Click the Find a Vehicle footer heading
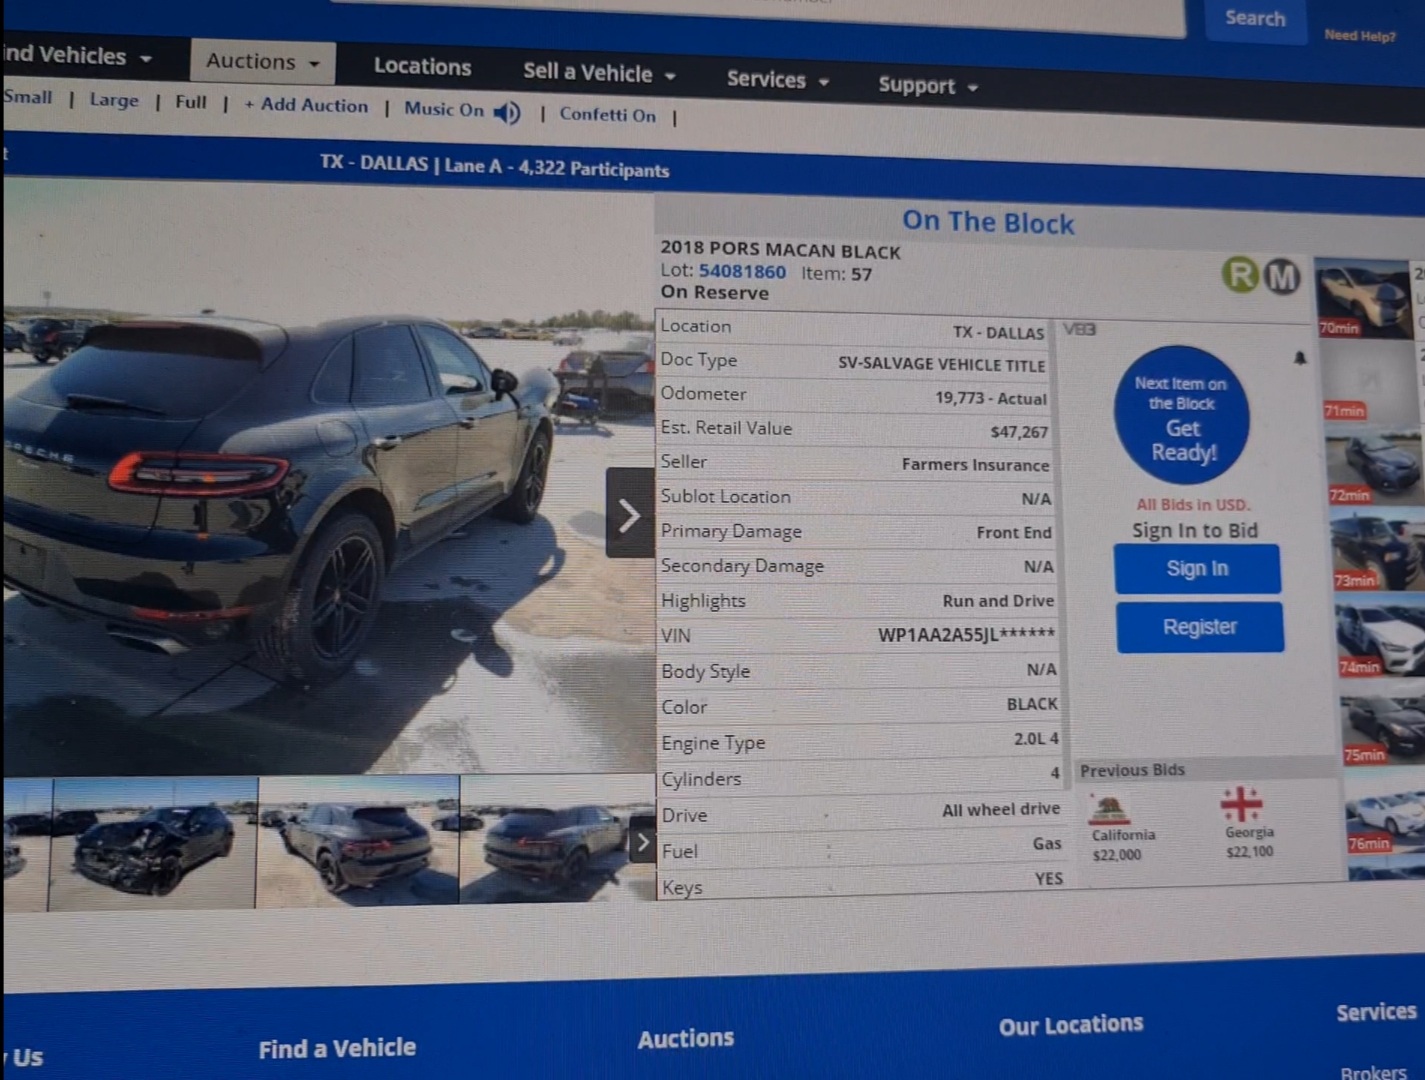The image size is (1425, 1080). [337, 1049]
